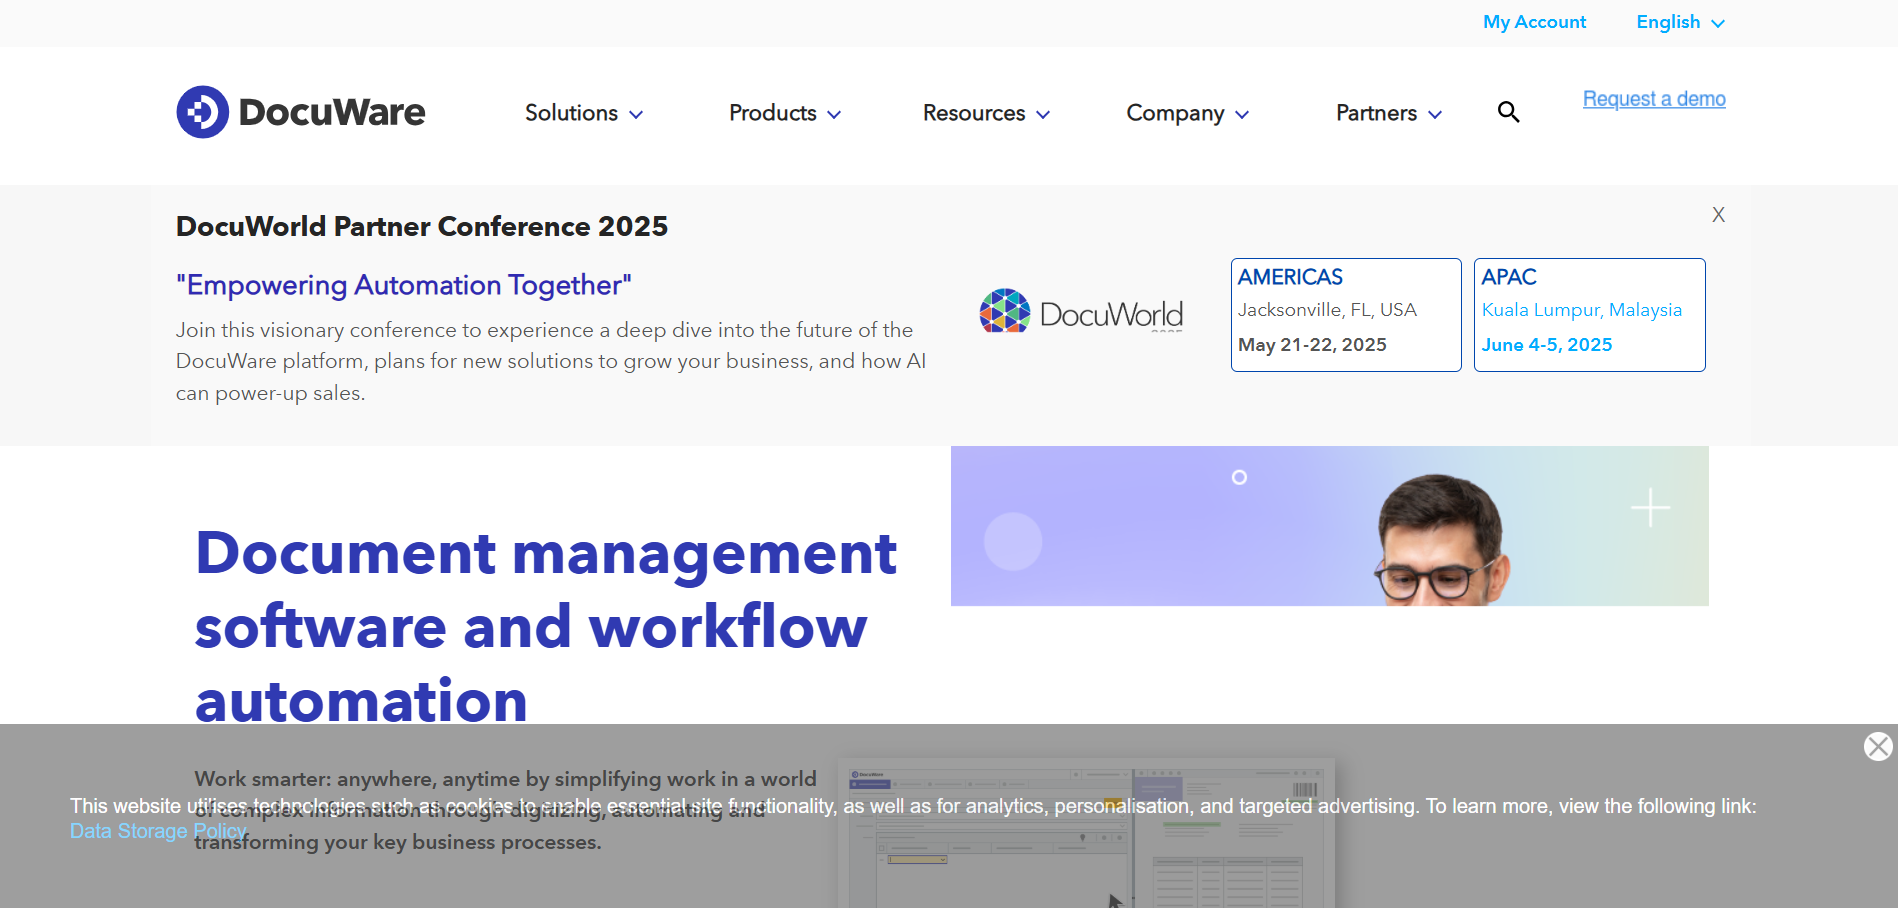1898x908 pixels.
Task: Click the DocuWare logo icon
Action: coord(202,112)
